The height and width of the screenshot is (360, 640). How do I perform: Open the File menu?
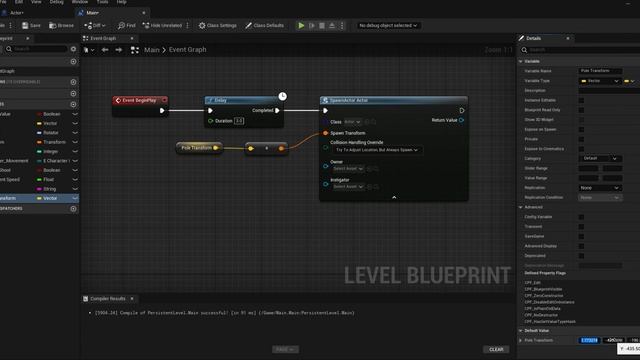coord(2,2)
